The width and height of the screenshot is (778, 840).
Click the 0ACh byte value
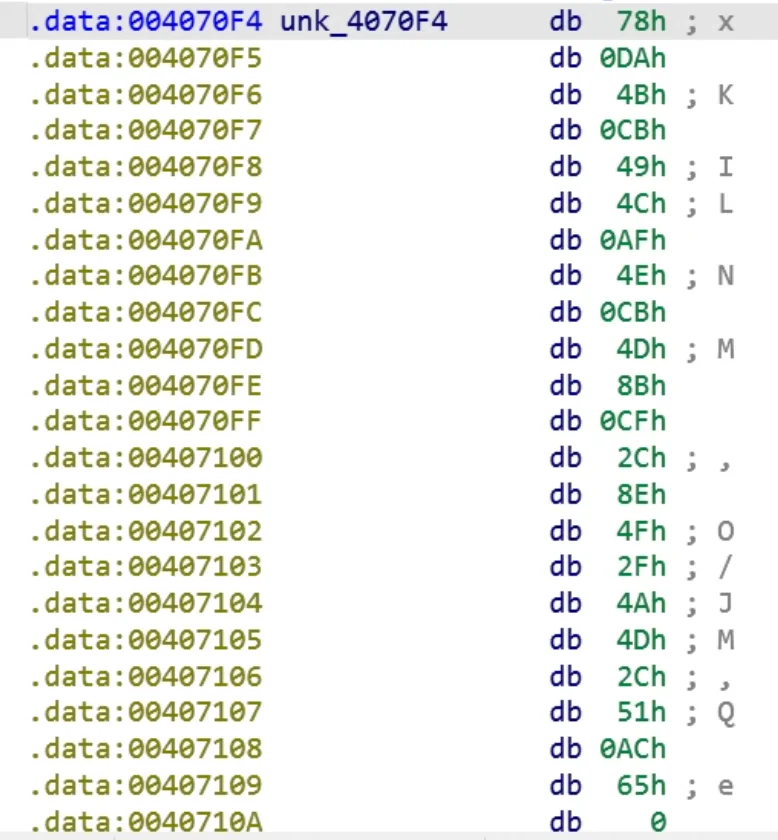(x=633, y=748)
